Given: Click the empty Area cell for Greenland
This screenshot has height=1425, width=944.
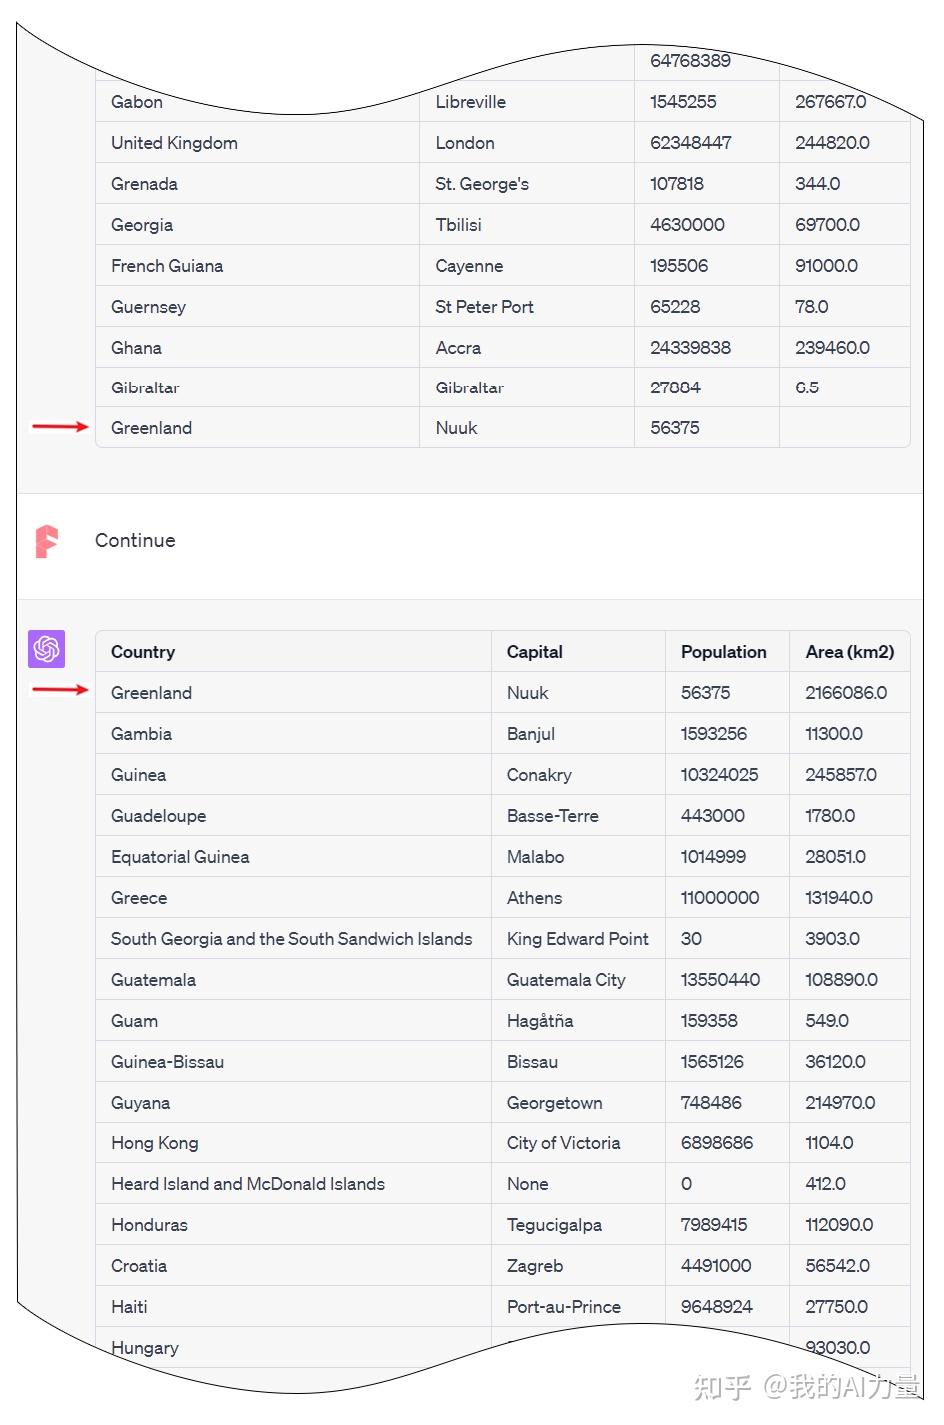Looking at the screenshot, I should pos(845,427).
